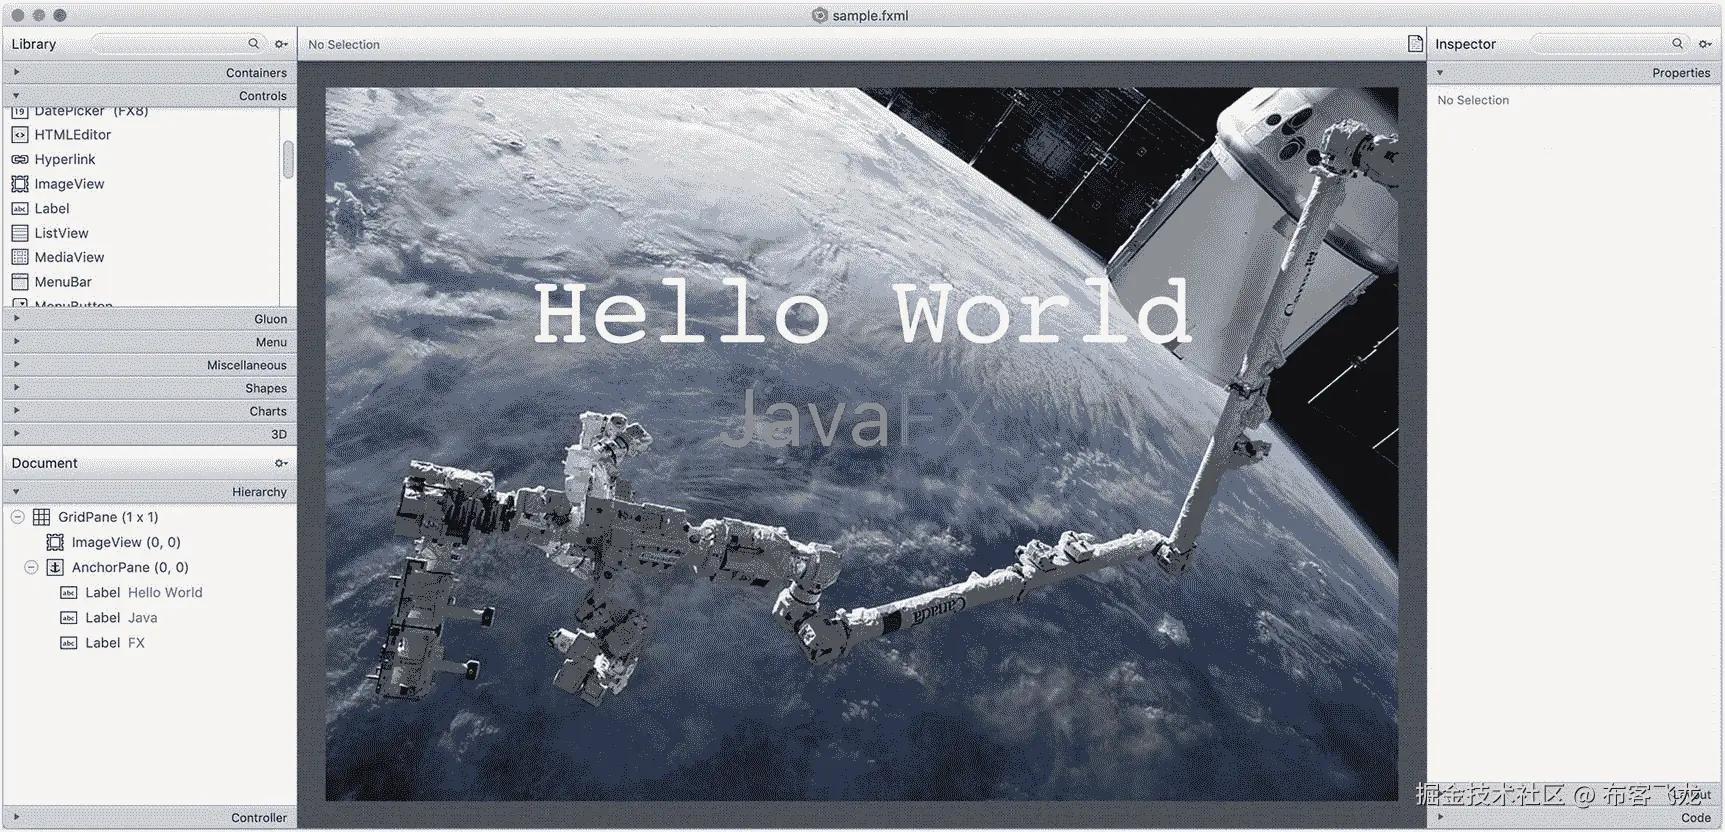The height and width of the screenshot is (832, 1725).
Task: Expand the Charts library section
Action: pos(16,410)
